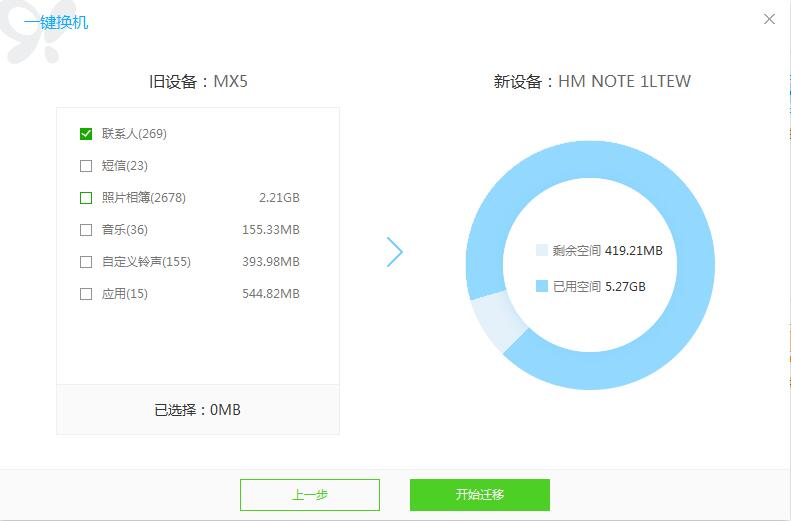This screenshot has height=521, width=791.
Task: Uncheck the 联系人(269) checkbox
Action: pyautogui.click(x=86, y=134)
